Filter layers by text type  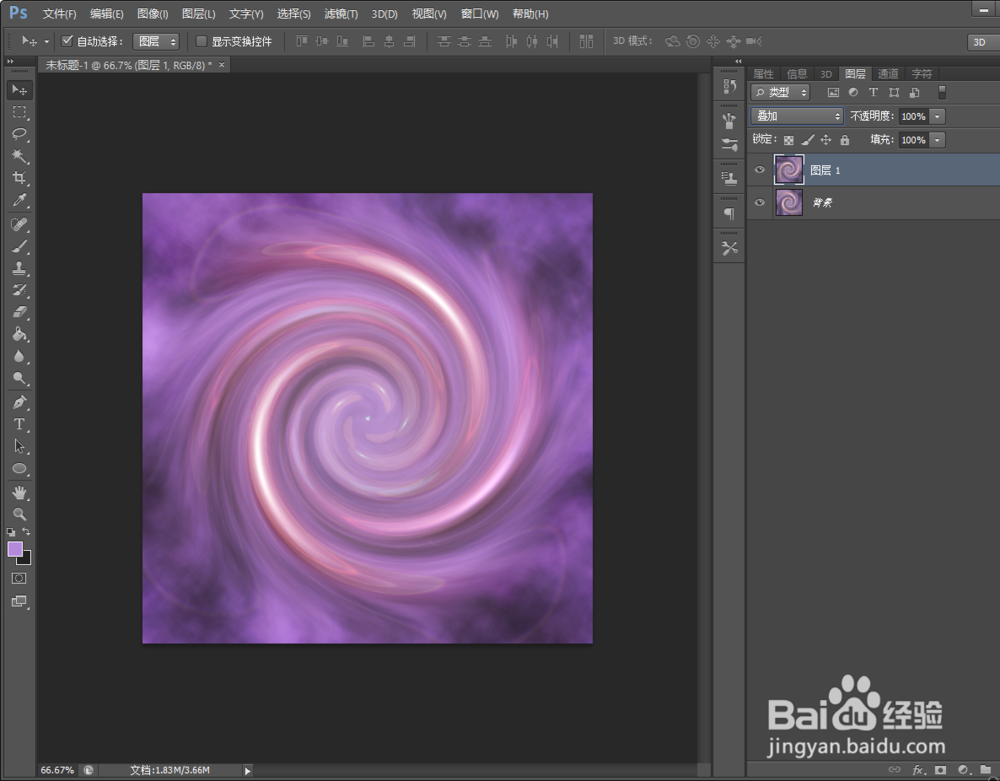874,92
